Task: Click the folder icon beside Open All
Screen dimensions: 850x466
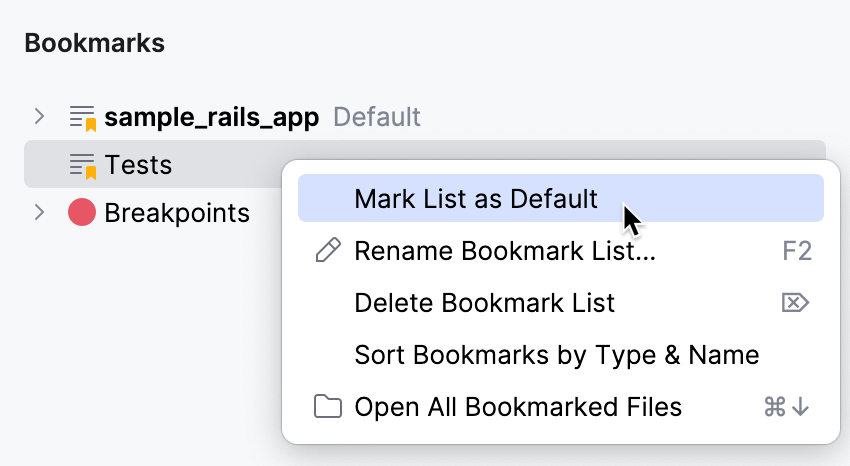Action: (x=327, y=407)
